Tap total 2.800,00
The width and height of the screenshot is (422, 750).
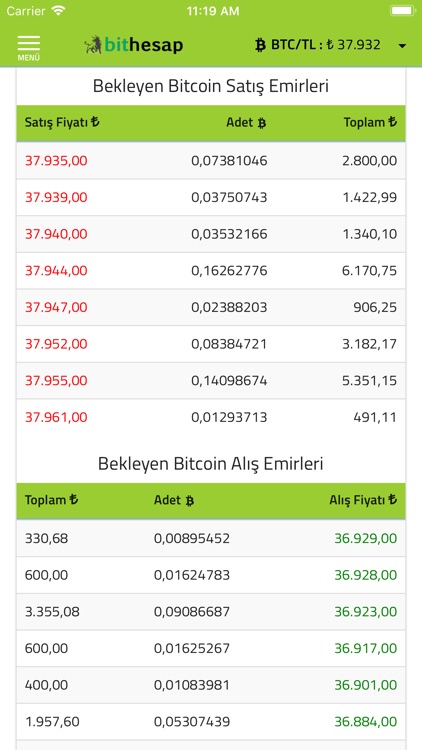369,161
